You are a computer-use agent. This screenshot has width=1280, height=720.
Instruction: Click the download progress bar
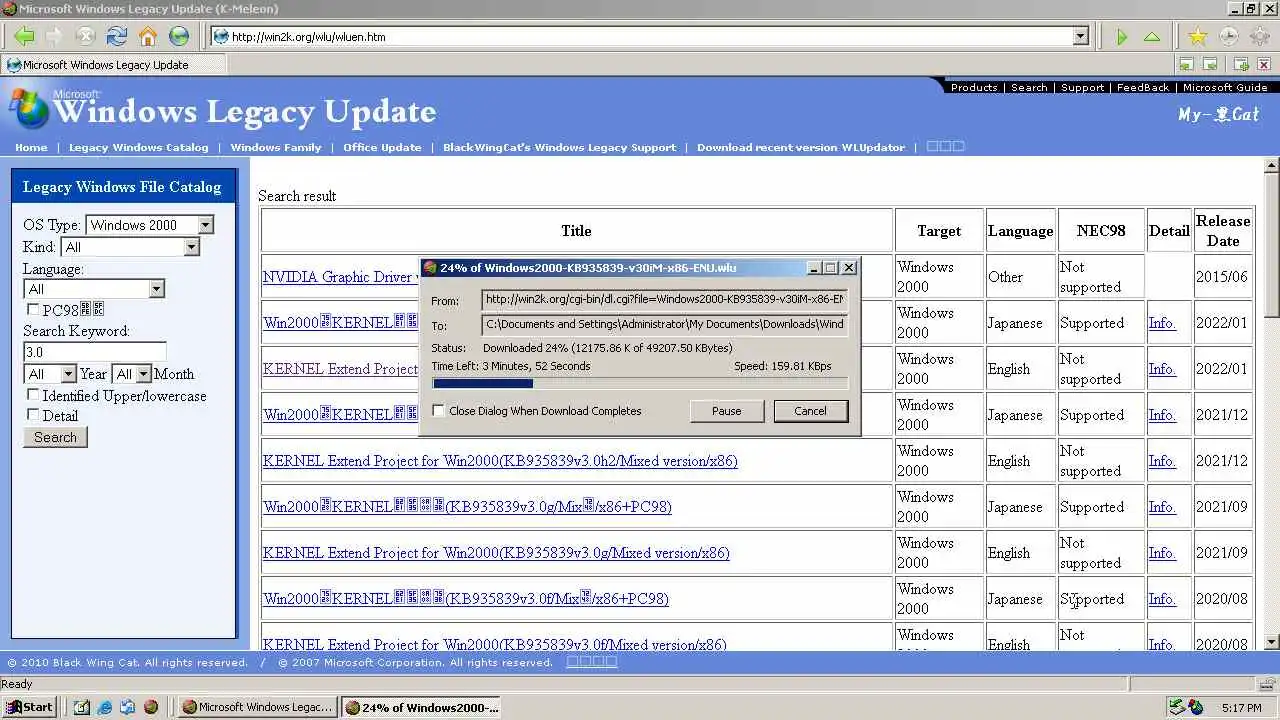click(x=640, y=383)
